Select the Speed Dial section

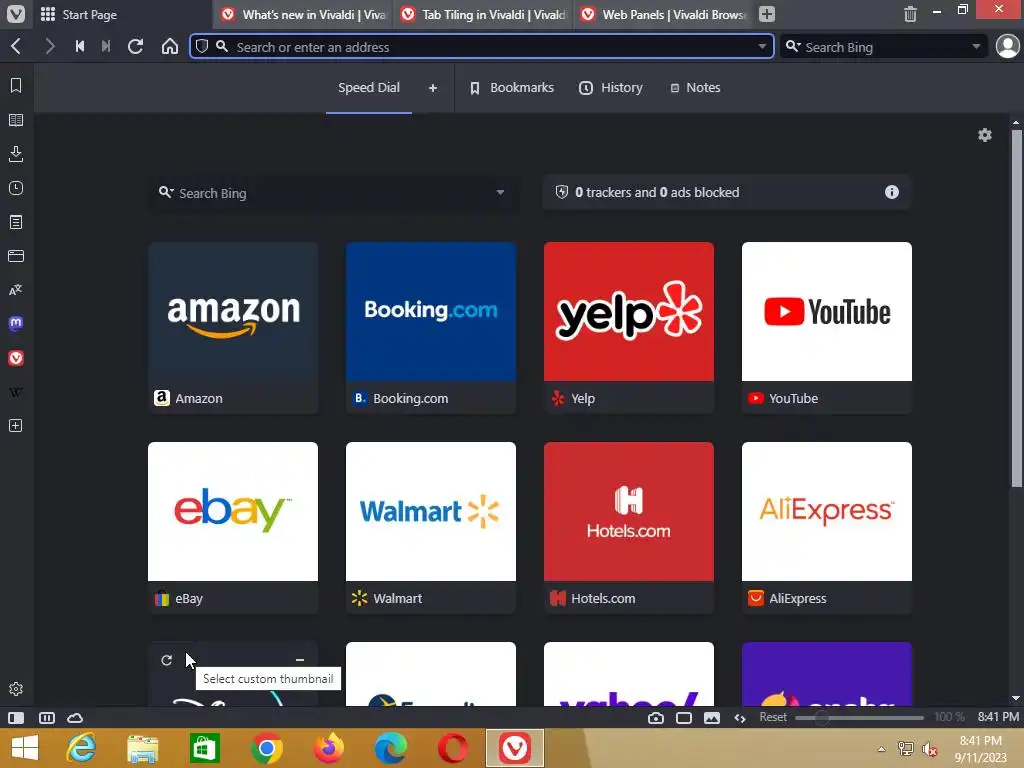click(x=368, y=88)
